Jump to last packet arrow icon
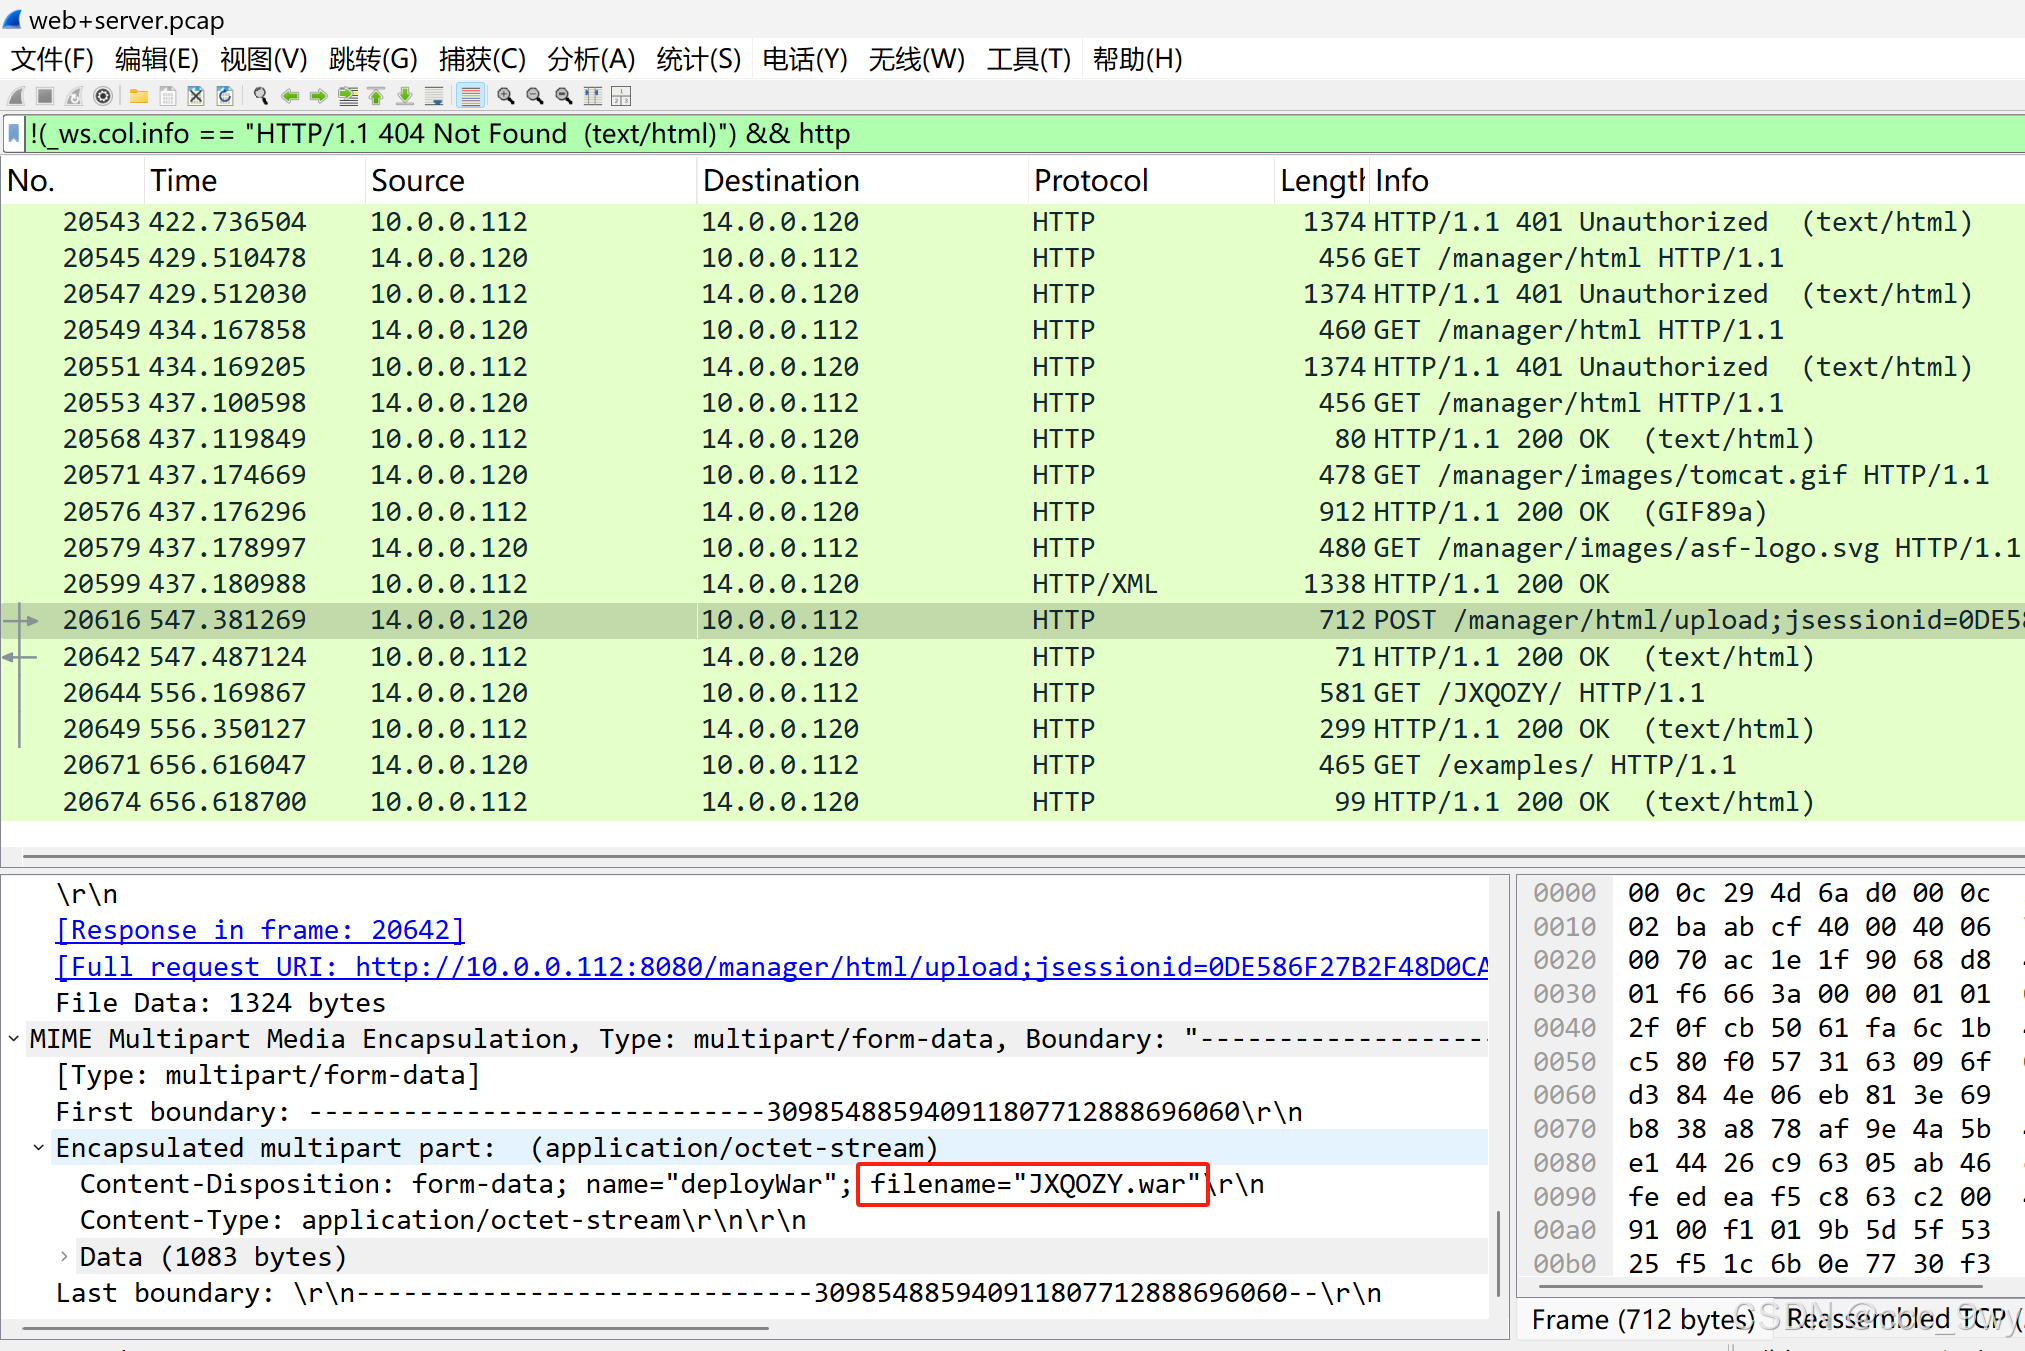 [405, 96]
